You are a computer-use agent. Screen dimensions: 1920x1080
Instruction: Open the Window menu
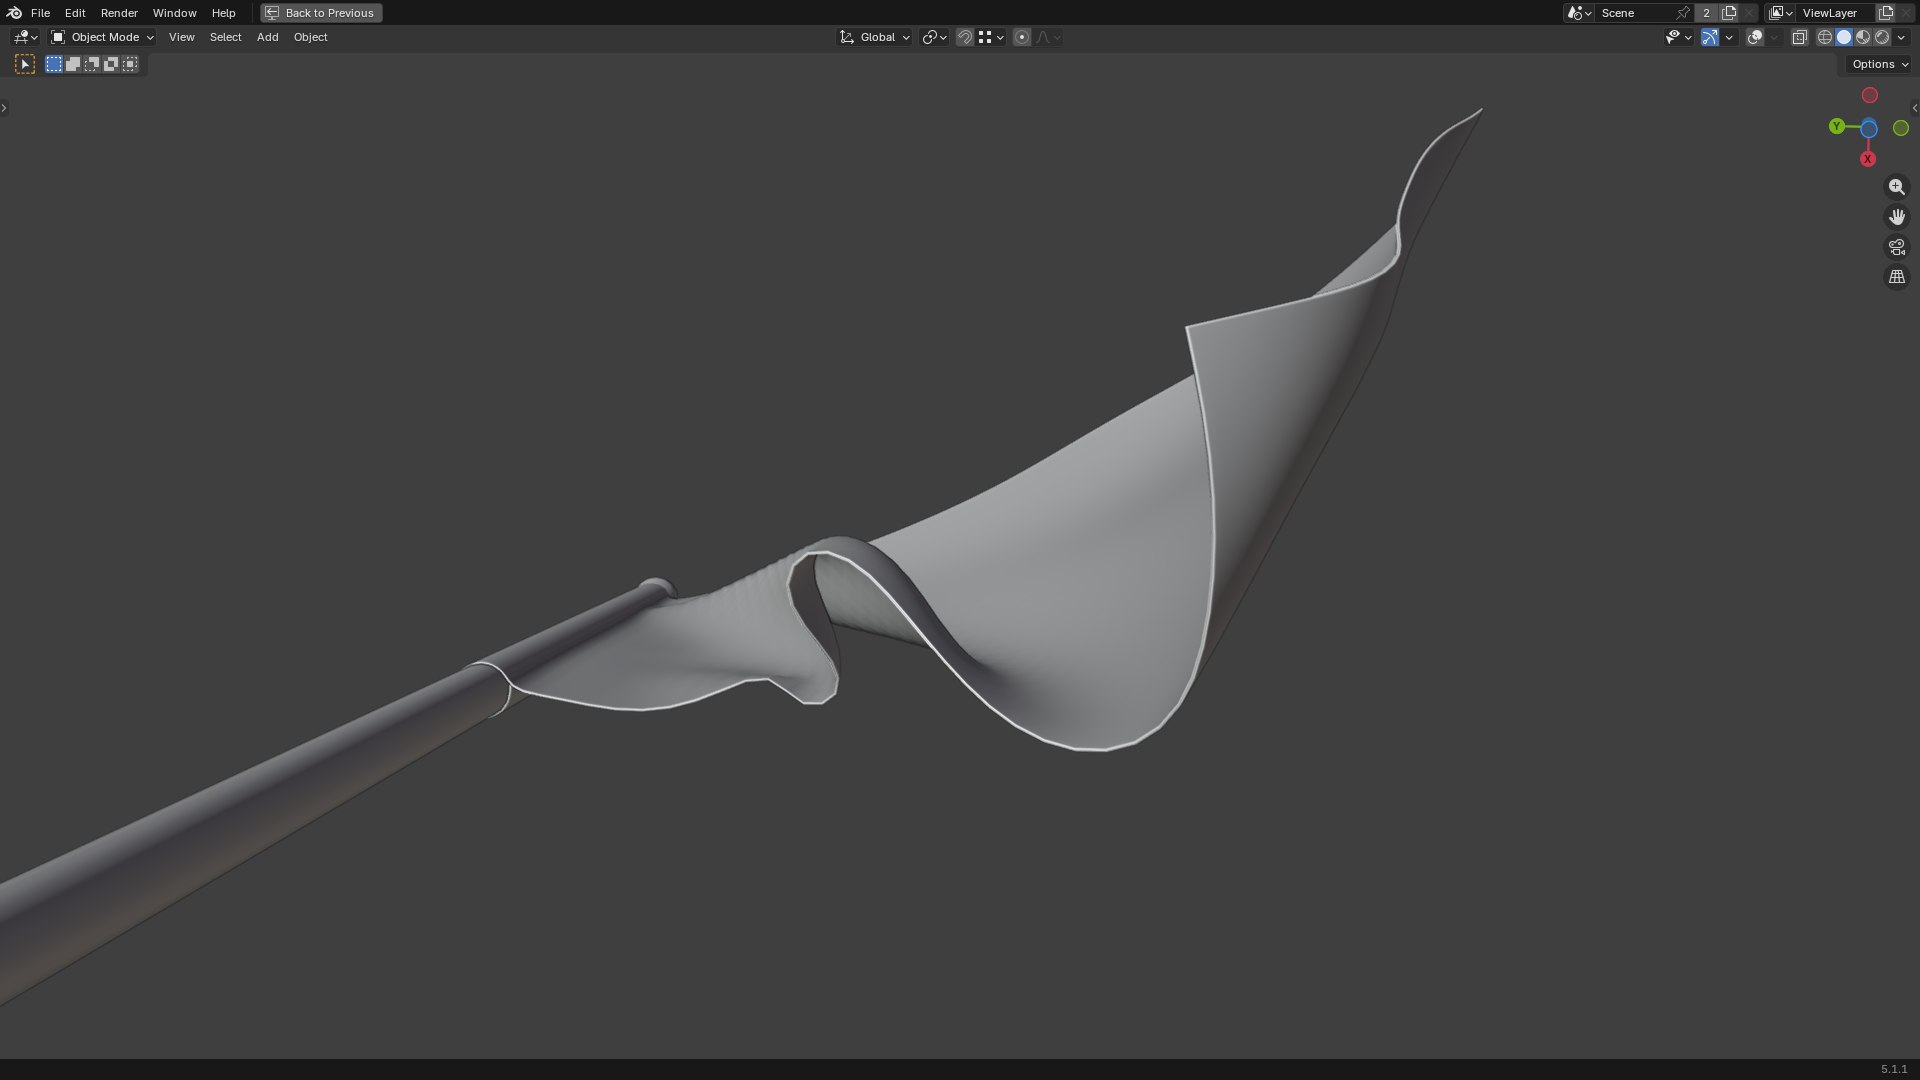coord(174,13)
